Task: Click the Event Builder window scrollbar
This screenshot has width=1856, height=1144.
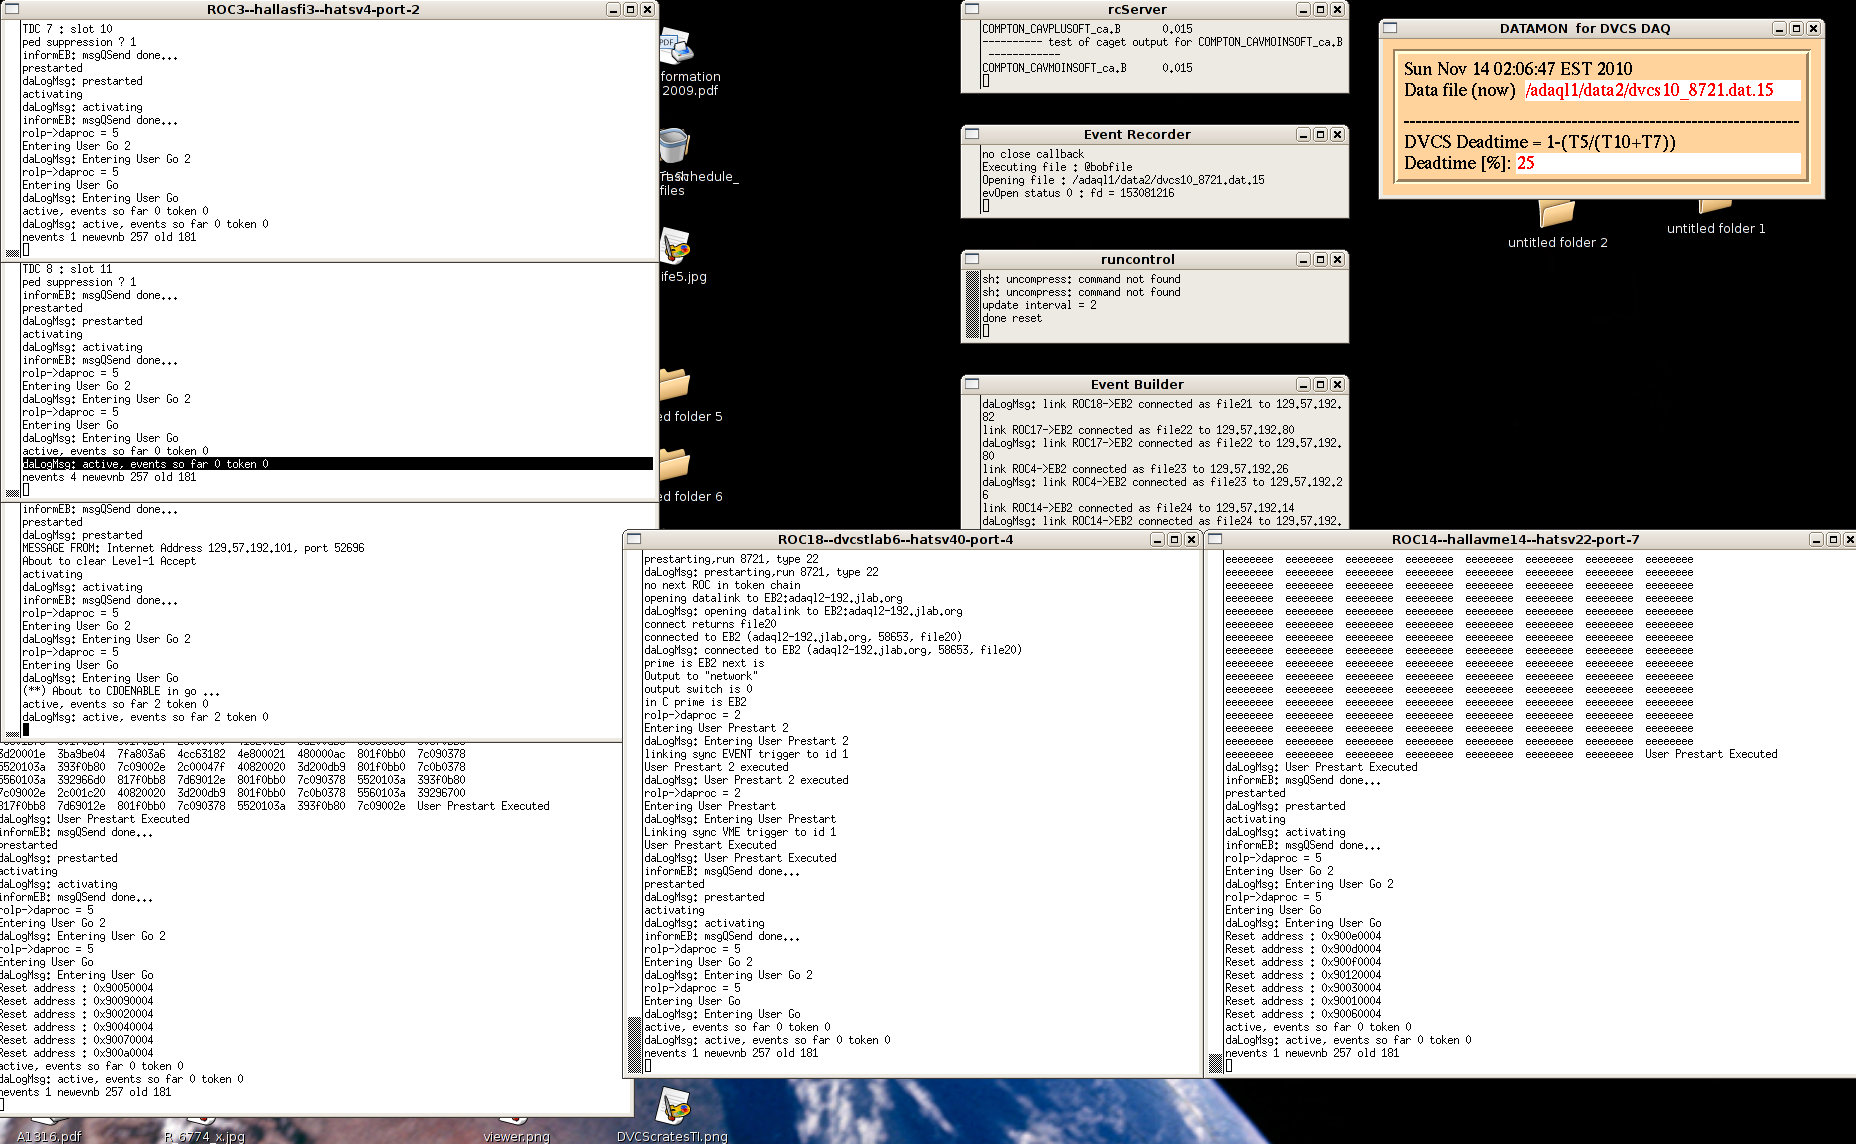Action: pos(973,461)
